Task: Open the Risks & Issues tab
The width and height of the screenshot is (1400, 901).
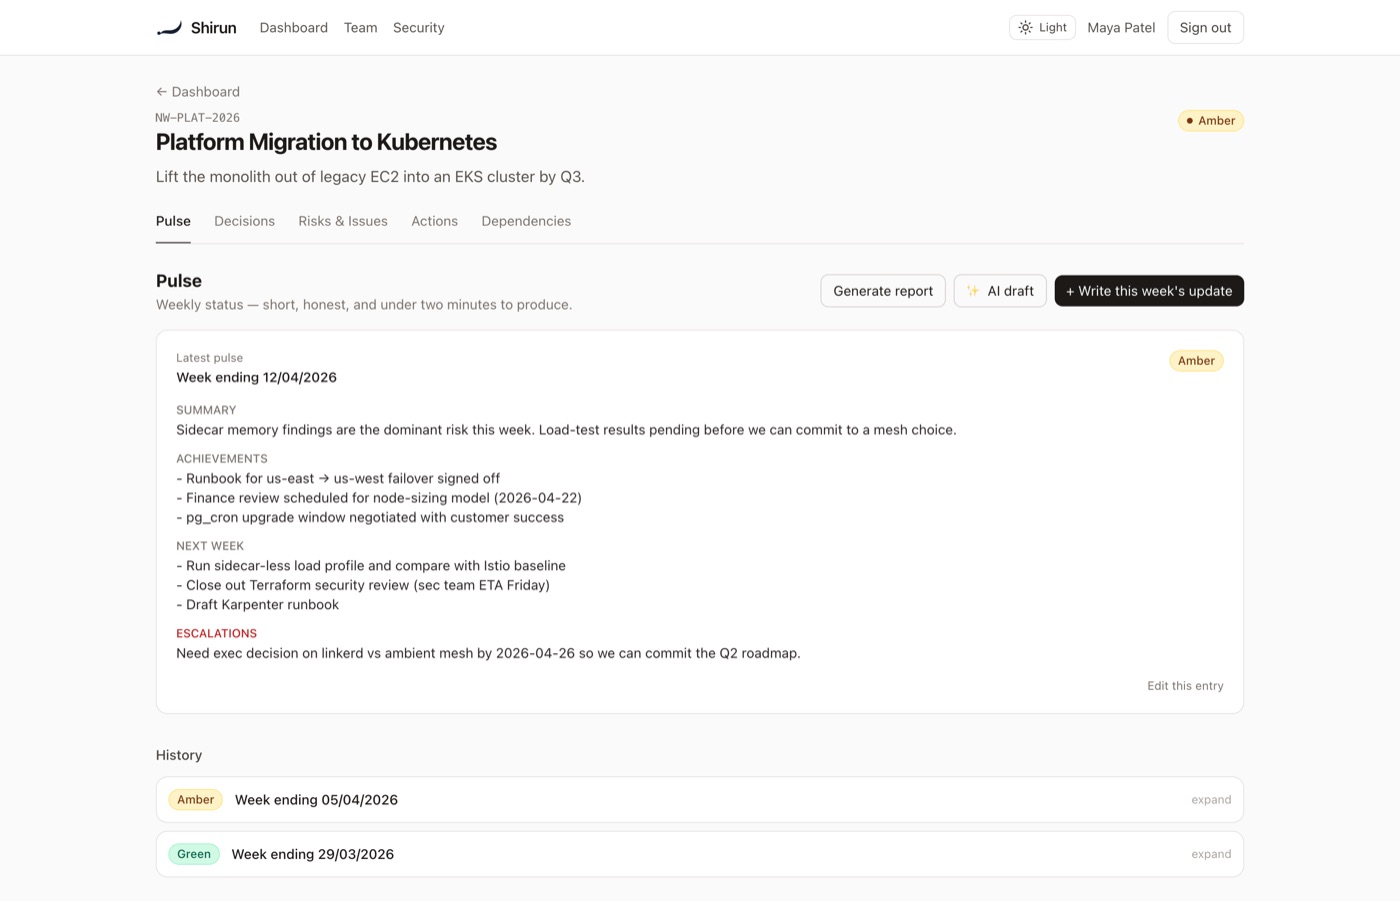Action: [x=343, y=221]
